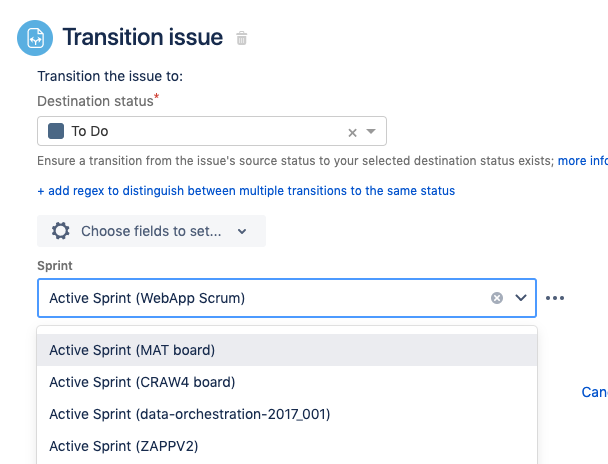
Task: Click the Choose fields to set label
Action: (x=150, y=231)
